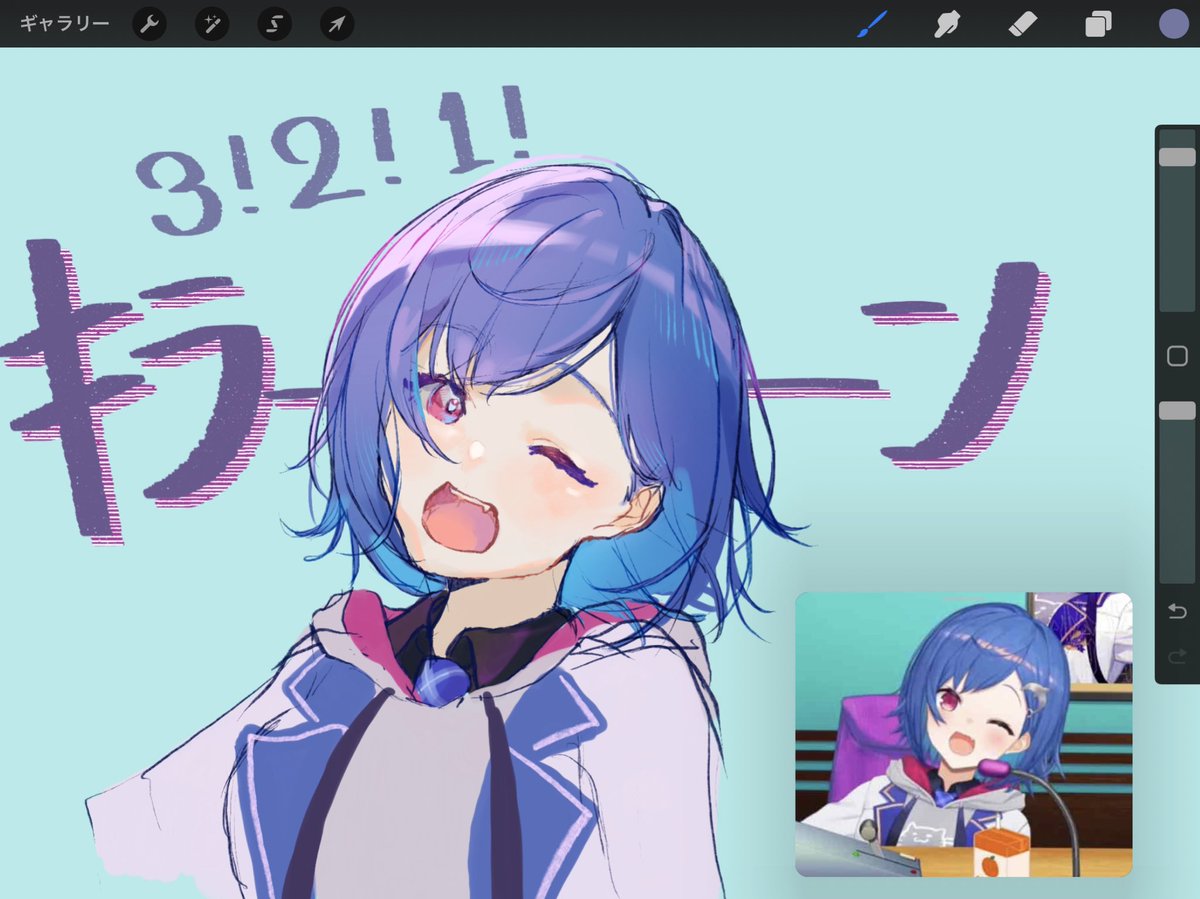This screenshot has height=899, width=1200.
Task: Click the brush opacity slider handle
Action: (1177, 411)
